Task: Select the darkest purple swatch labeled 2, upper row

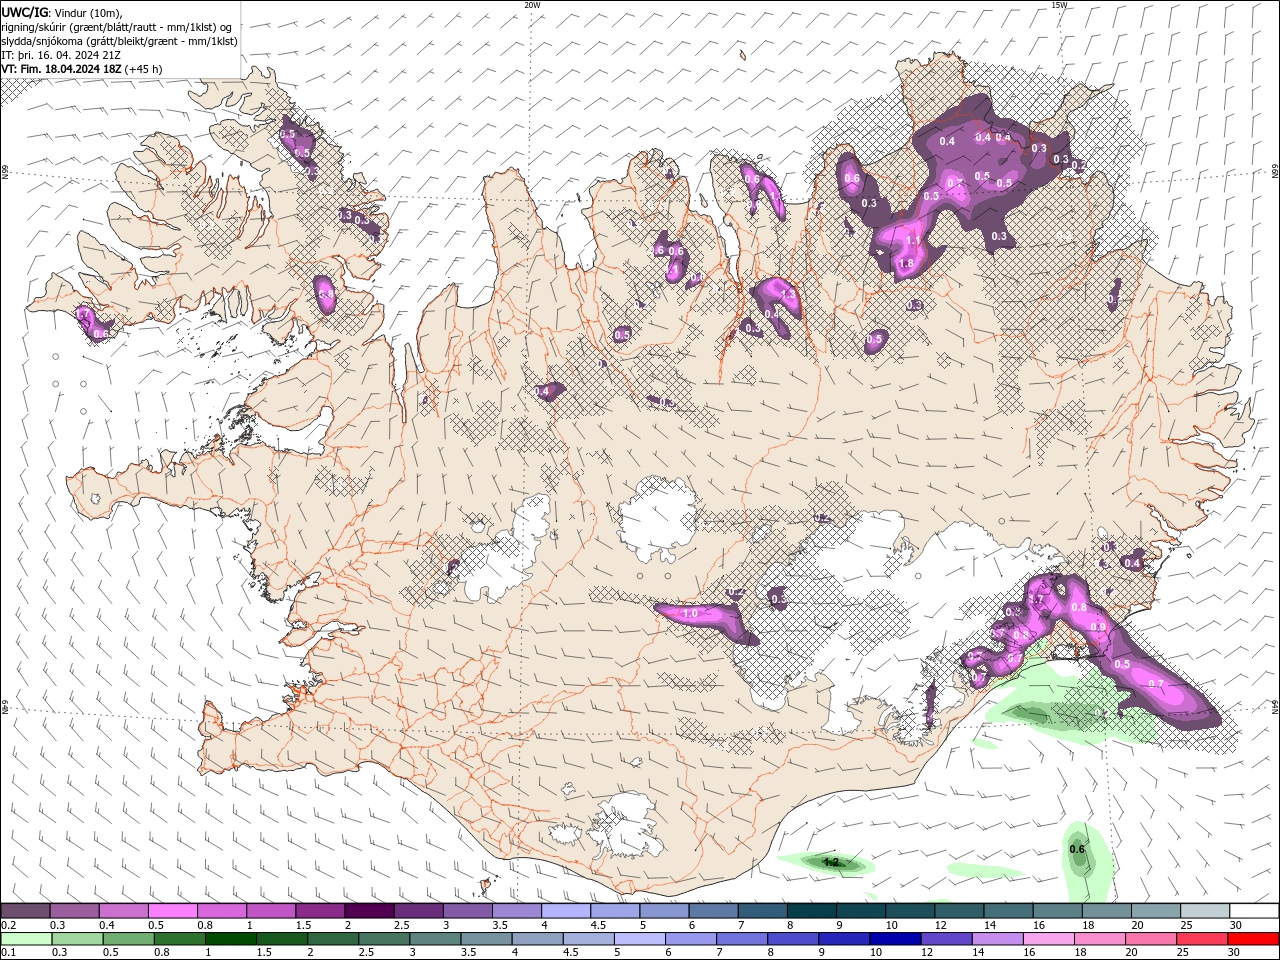Action: pos(368,911)
